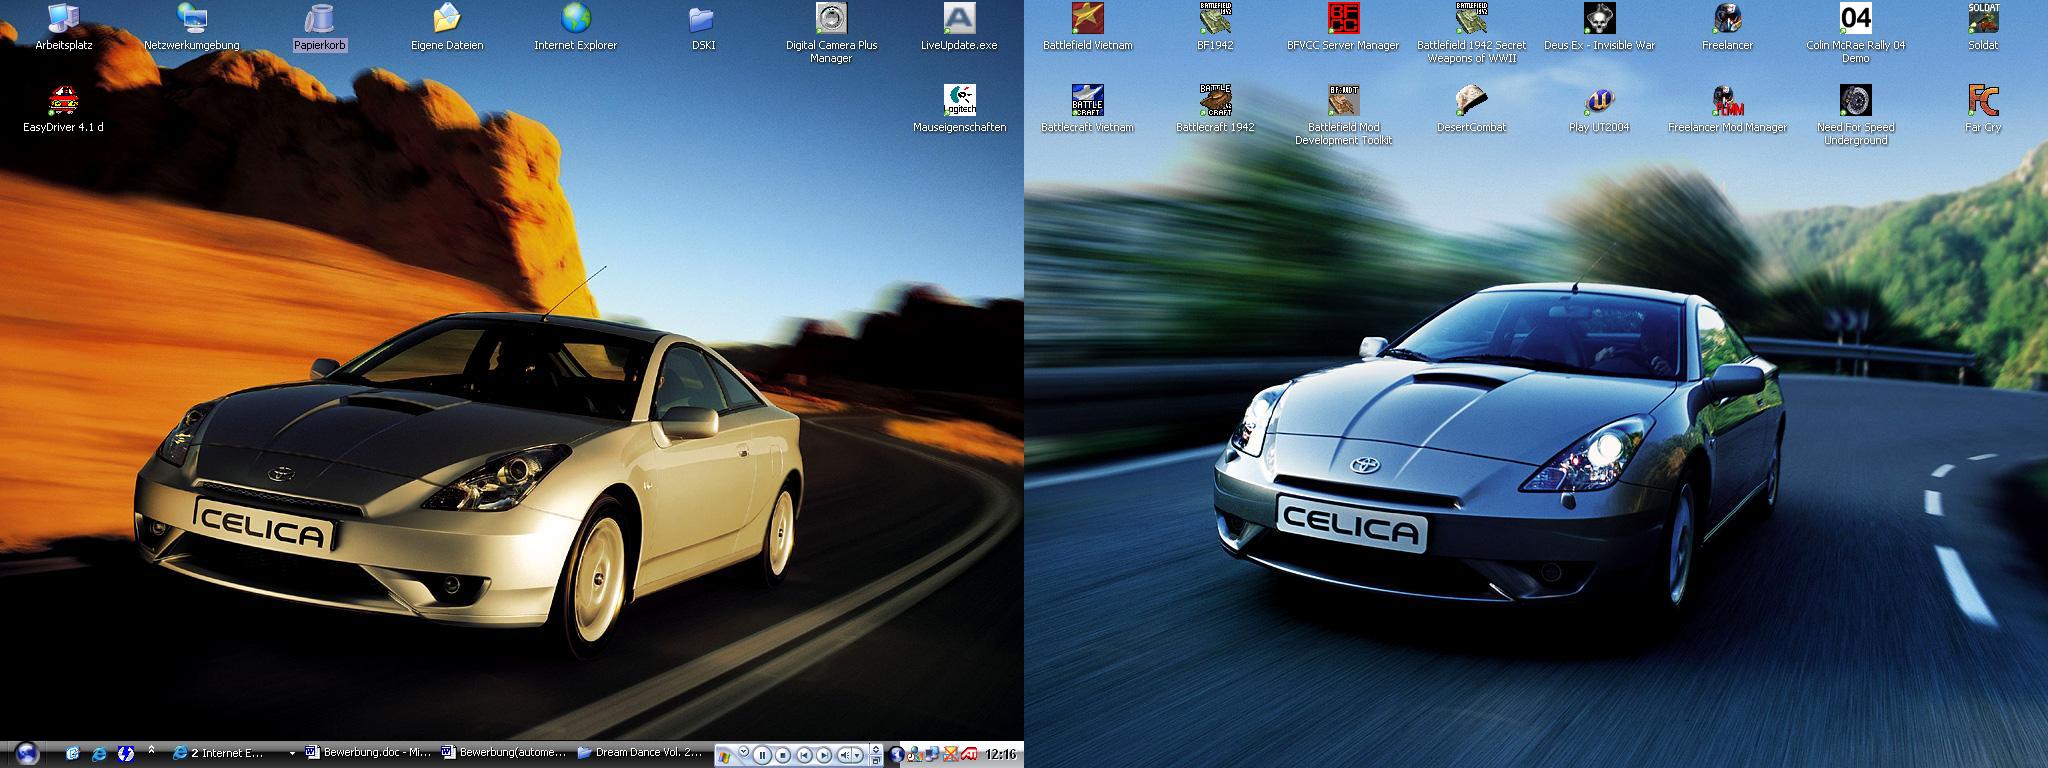2048x768 pixels.
Task: Launch the Far Cry desktop icon
Action: [x=1982, y=101]
